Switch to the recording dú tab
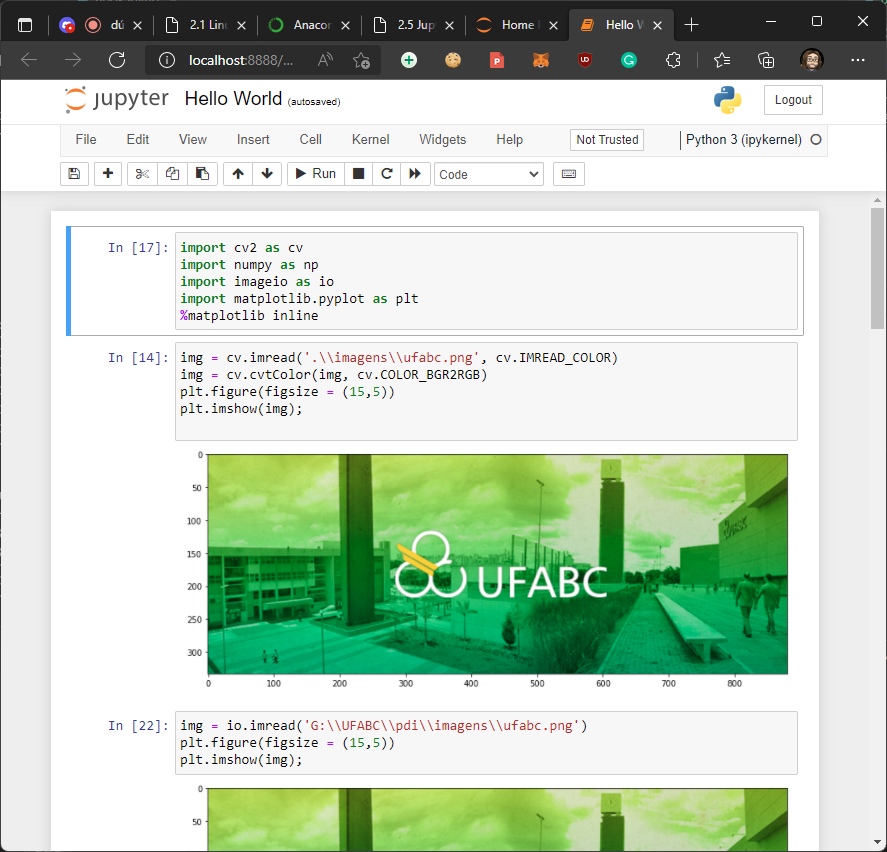The height and width of the screenshot is (852, 887). [102, 25]
